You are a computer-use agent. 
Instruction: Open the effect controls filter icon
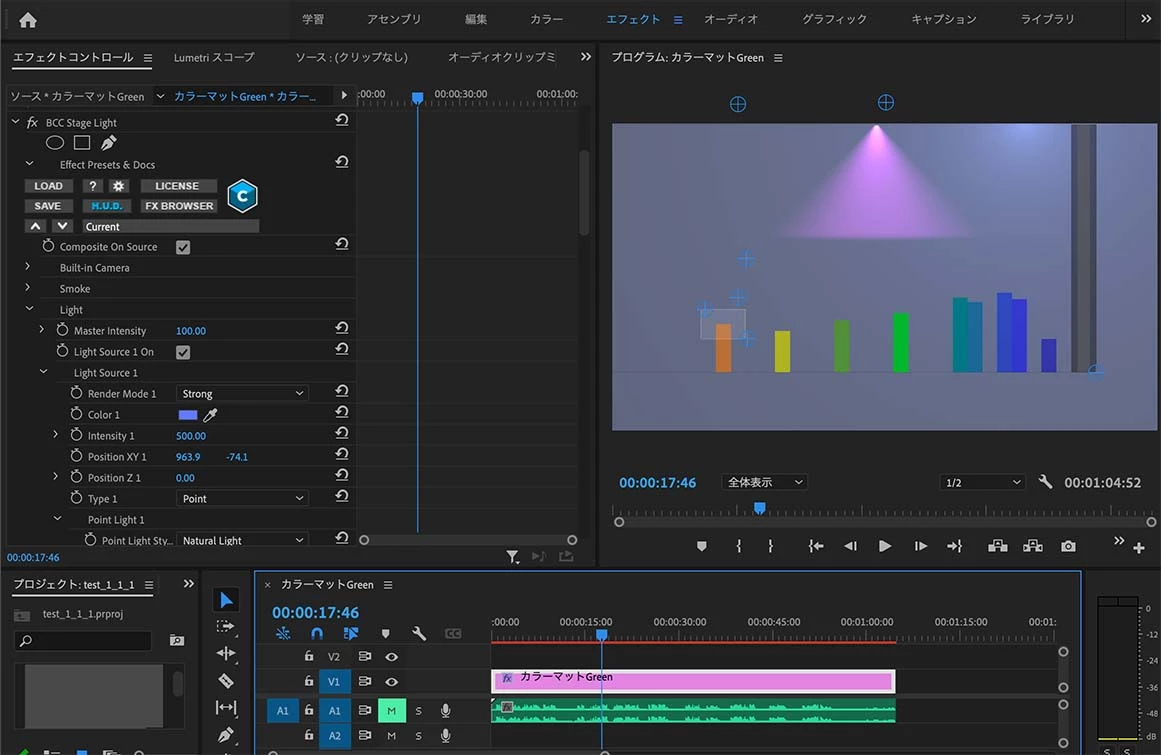point(512,557)
